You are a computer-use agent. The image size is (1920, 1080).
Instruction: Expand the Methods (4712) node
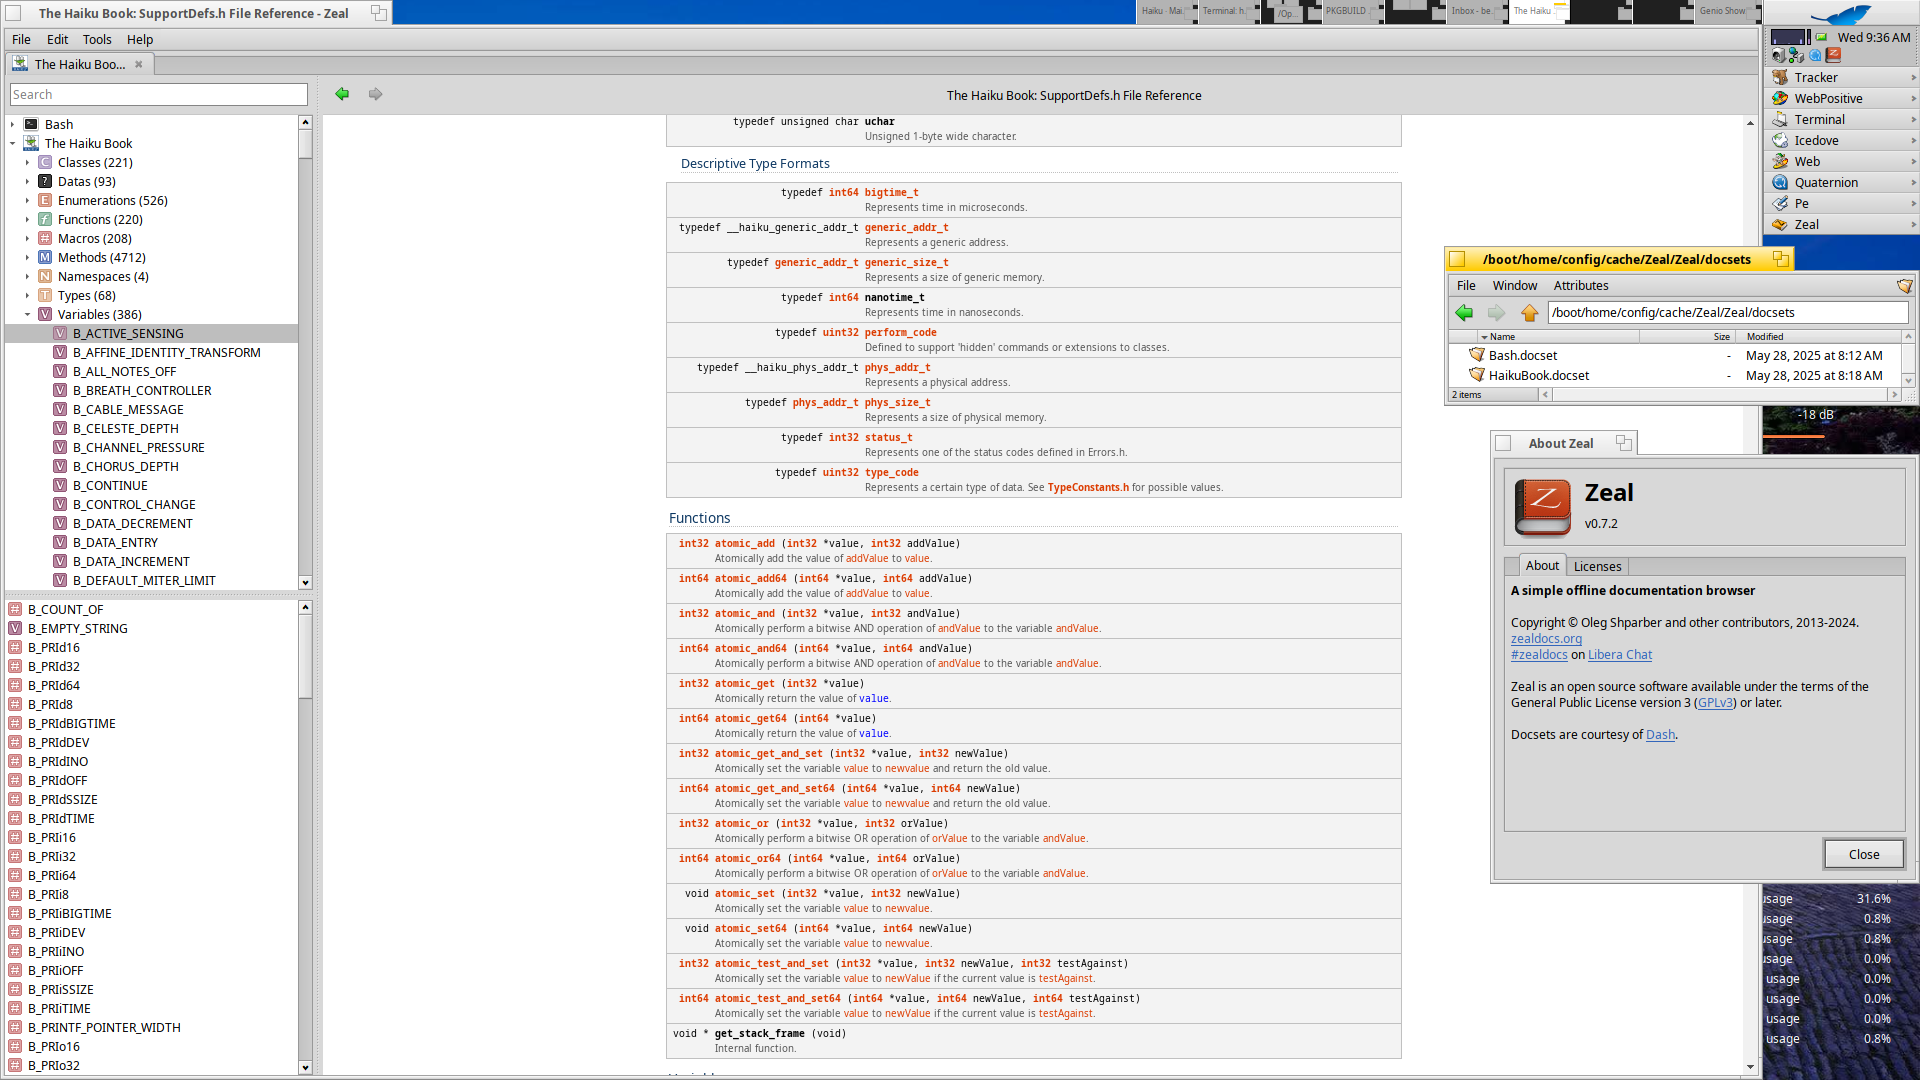point(27,258)
